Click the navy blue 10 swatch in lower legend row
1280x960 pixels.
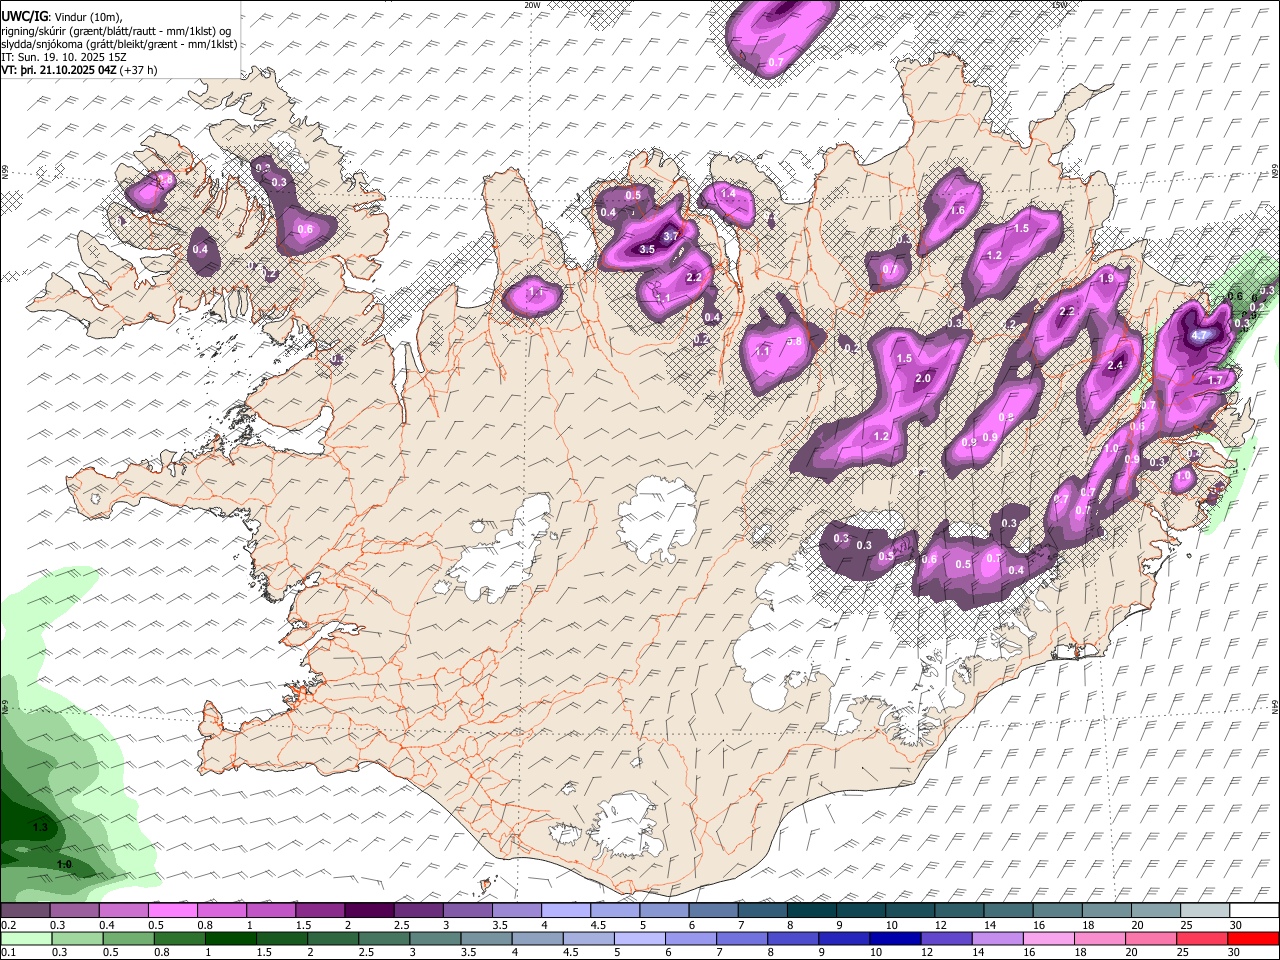[895, 938]
